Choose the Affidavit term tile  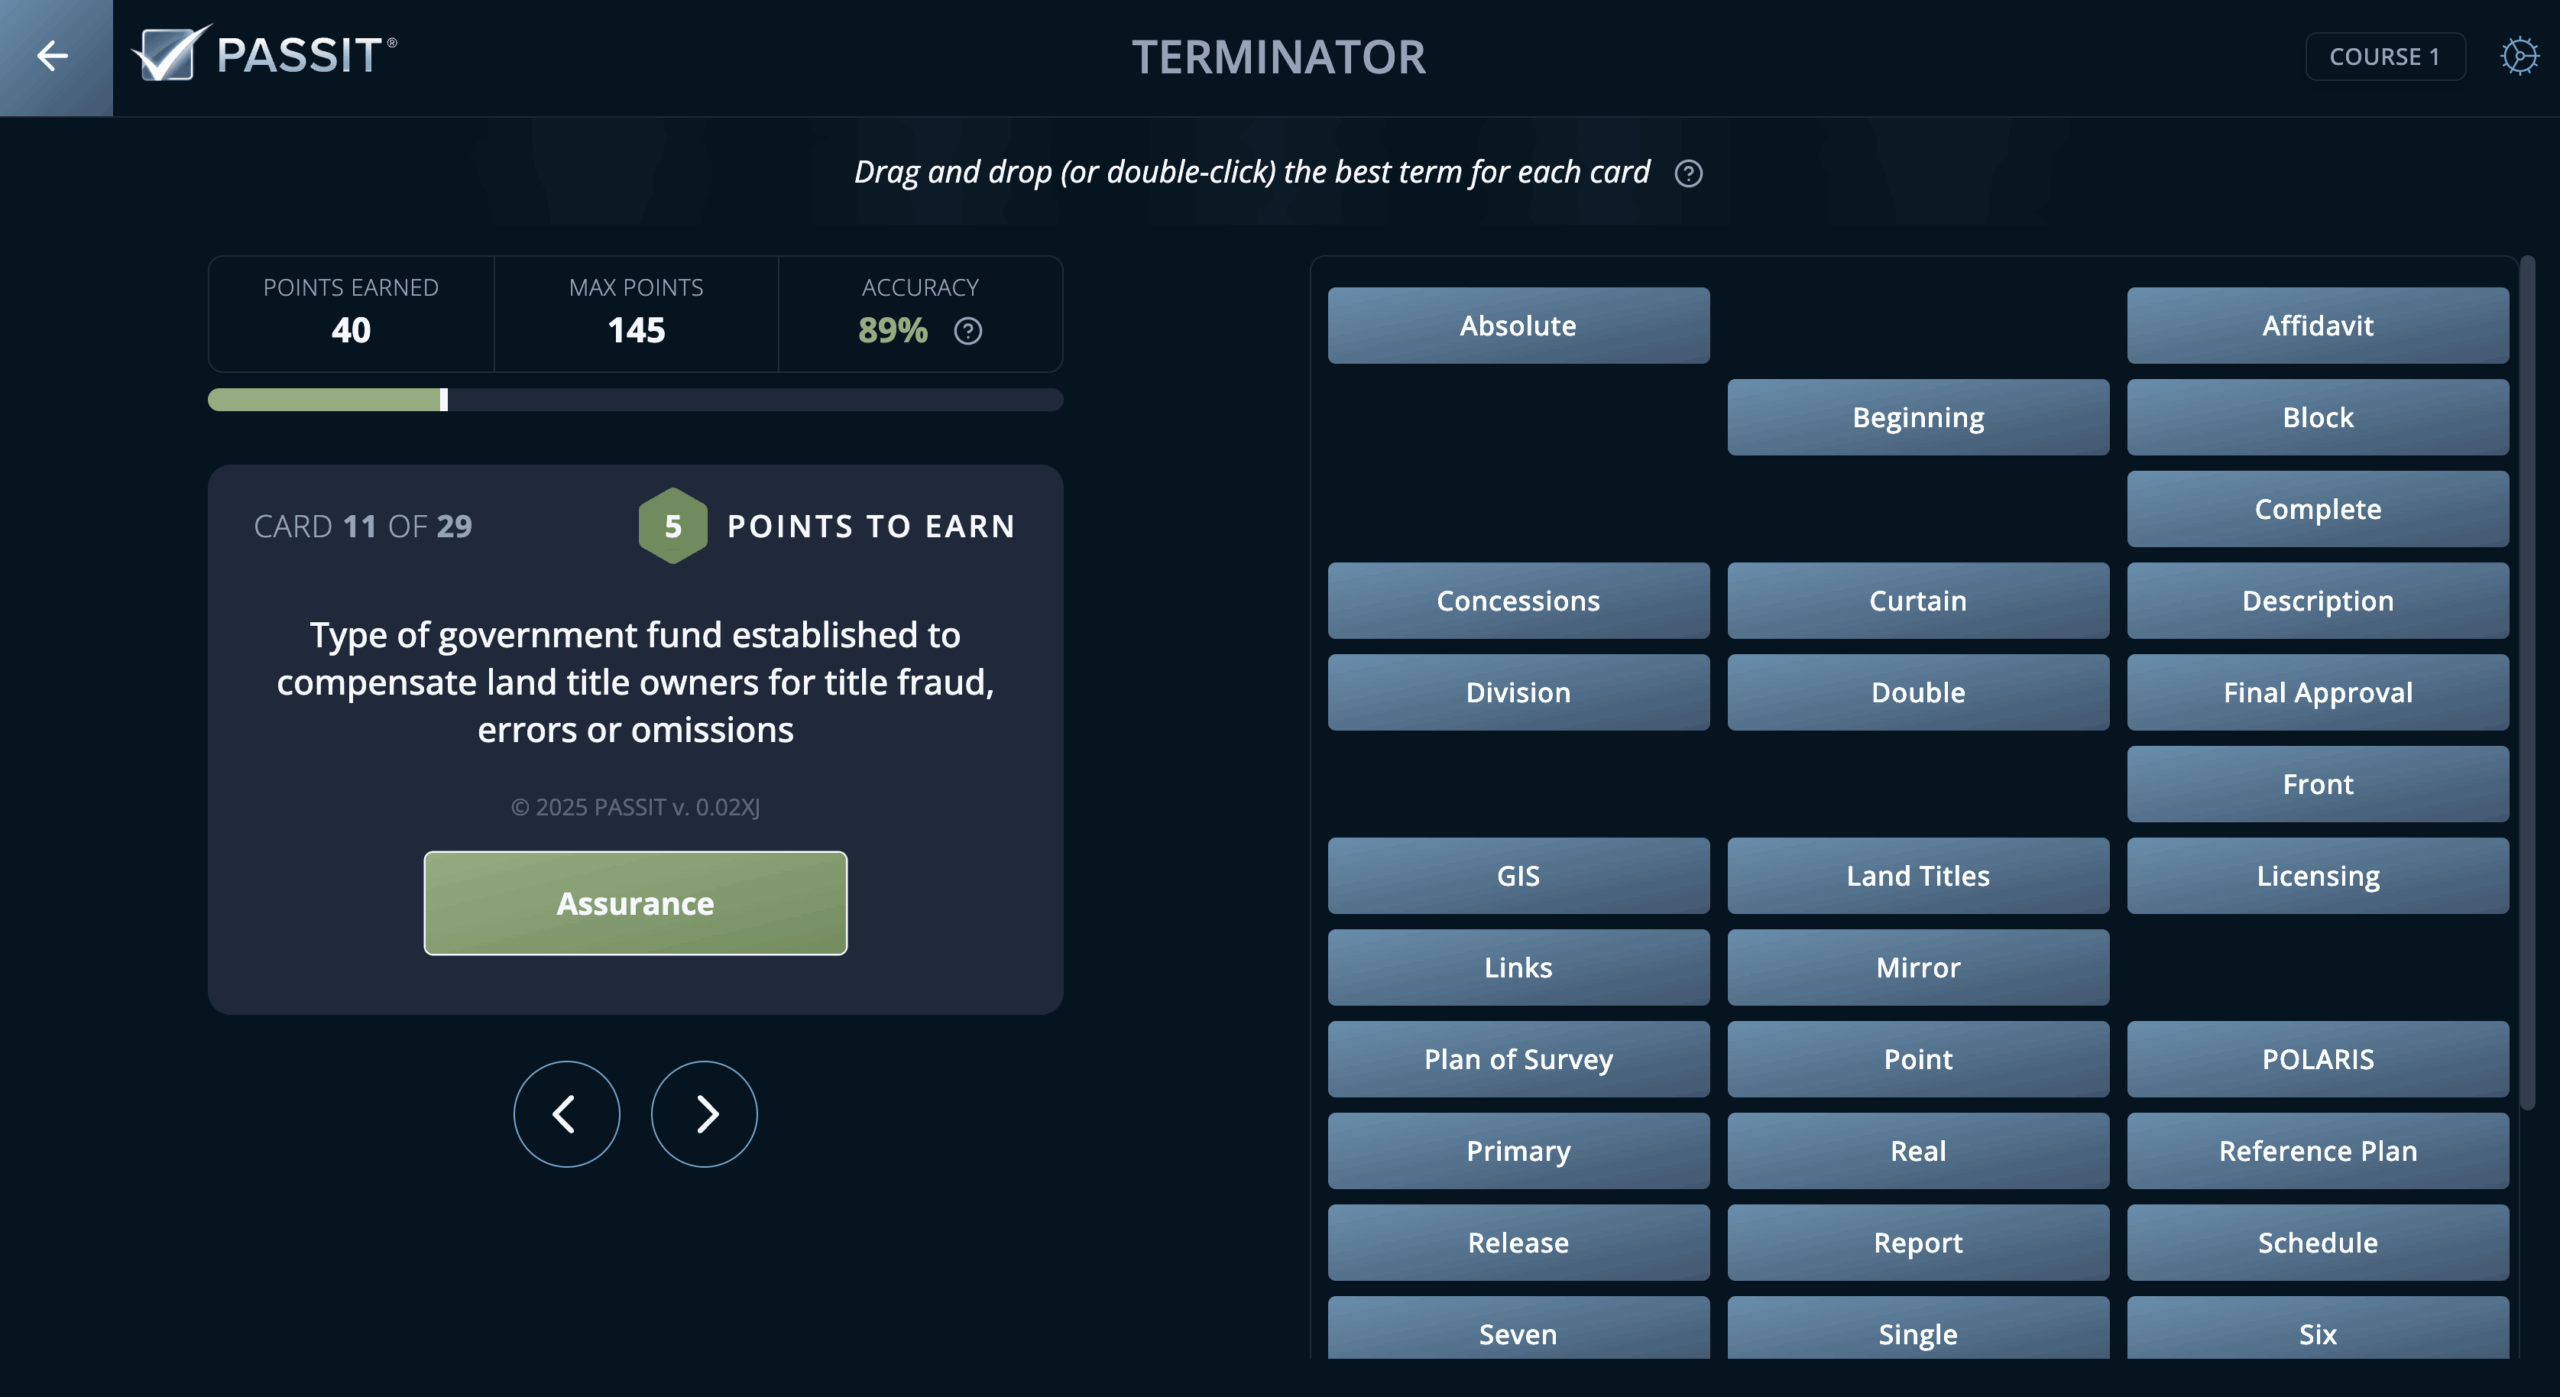[2317, 326]
